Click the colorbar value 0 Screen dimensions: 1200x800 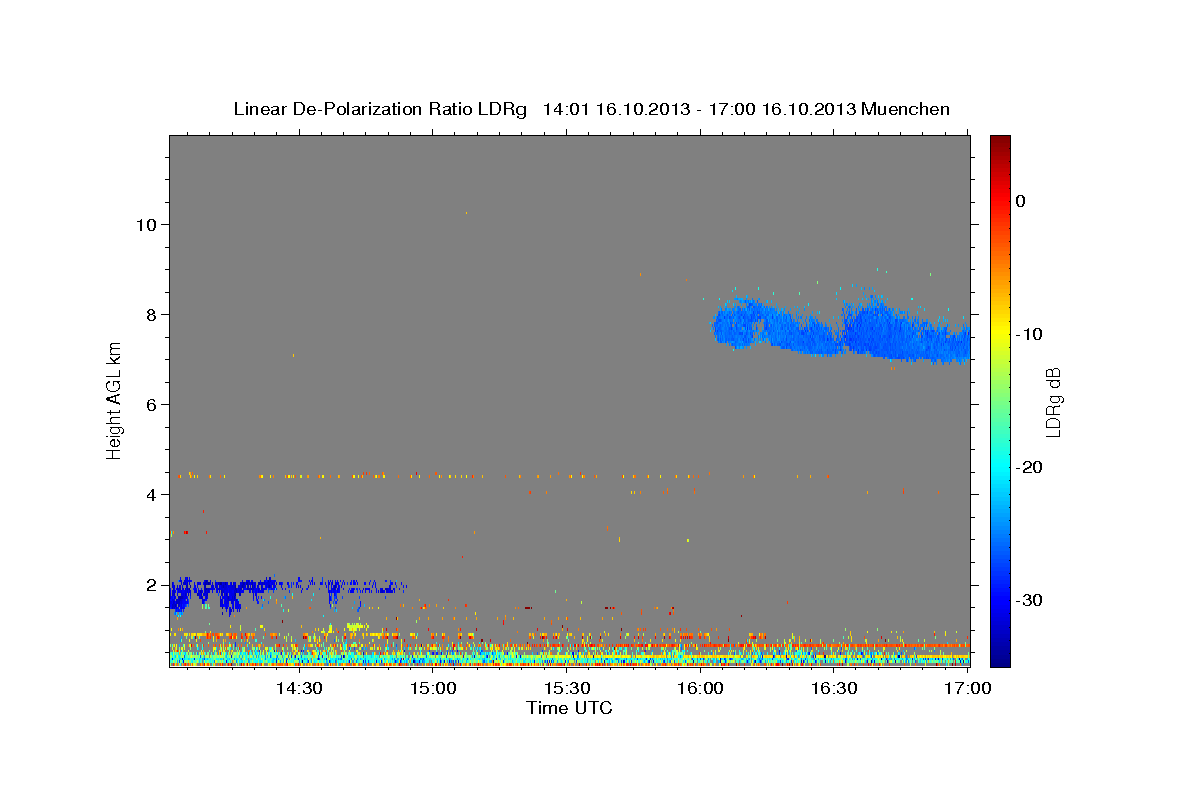(x=1021, y=201)
